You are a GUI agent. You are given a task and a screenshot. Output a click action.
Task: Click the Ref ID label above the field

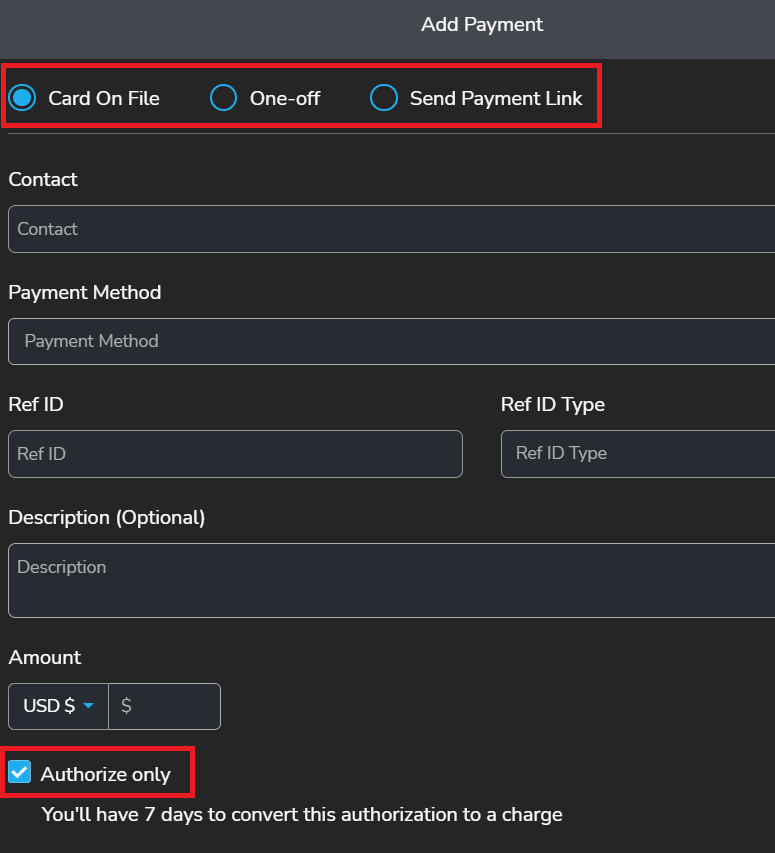[x=36, y=405]
